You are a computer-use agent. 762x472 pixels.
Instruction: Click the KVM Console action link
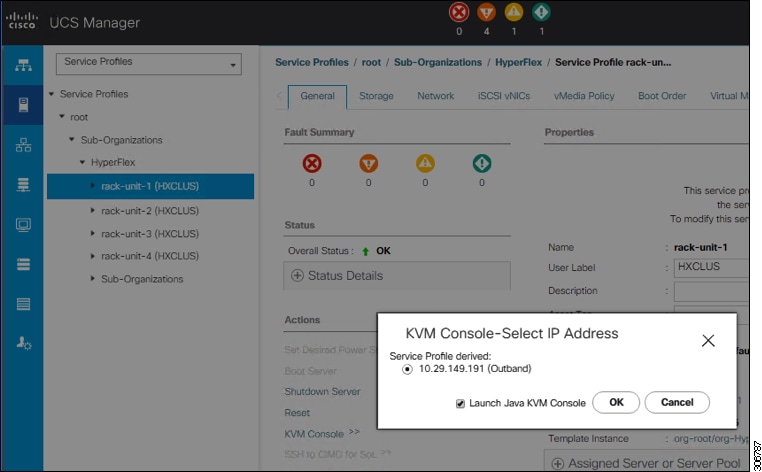314,434
